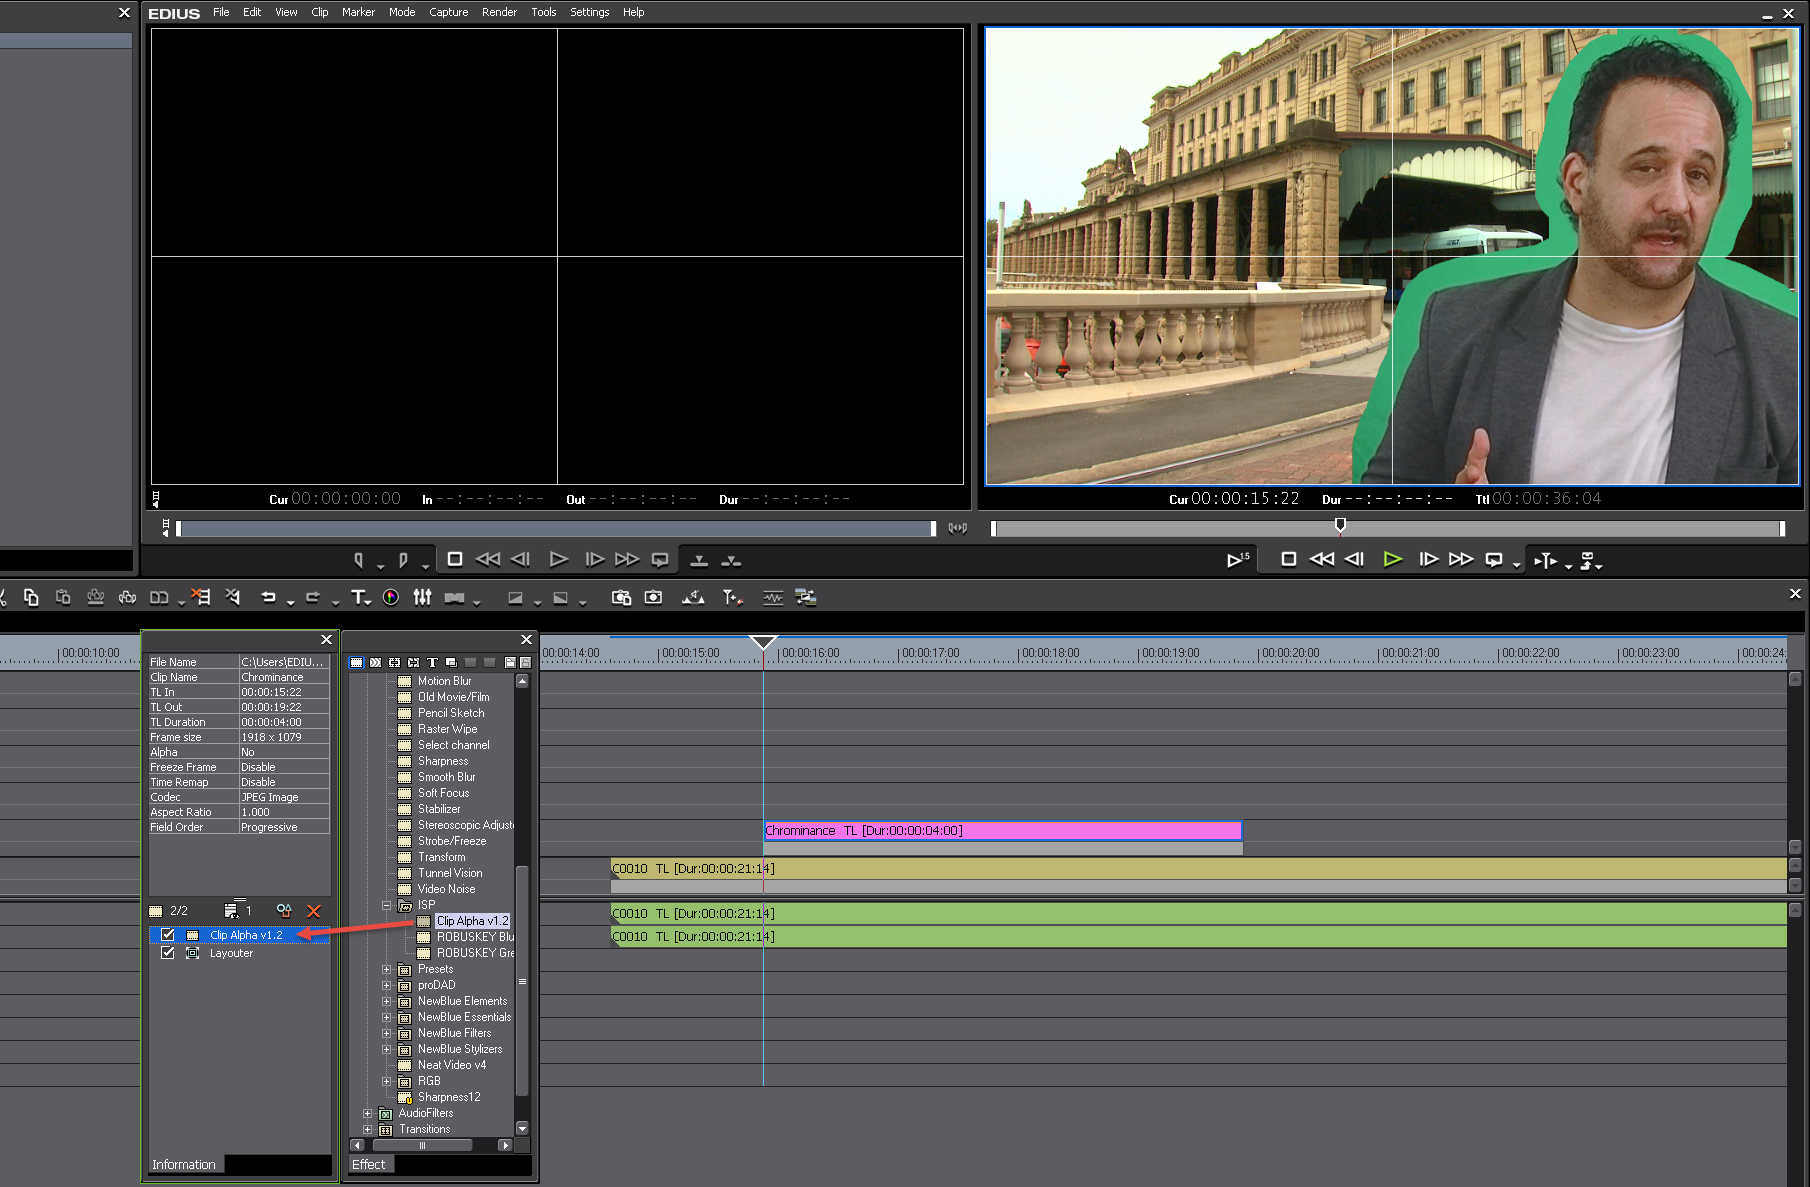Click the recorder position slider handle
1810x1187 pixels.
[1340, 525]
